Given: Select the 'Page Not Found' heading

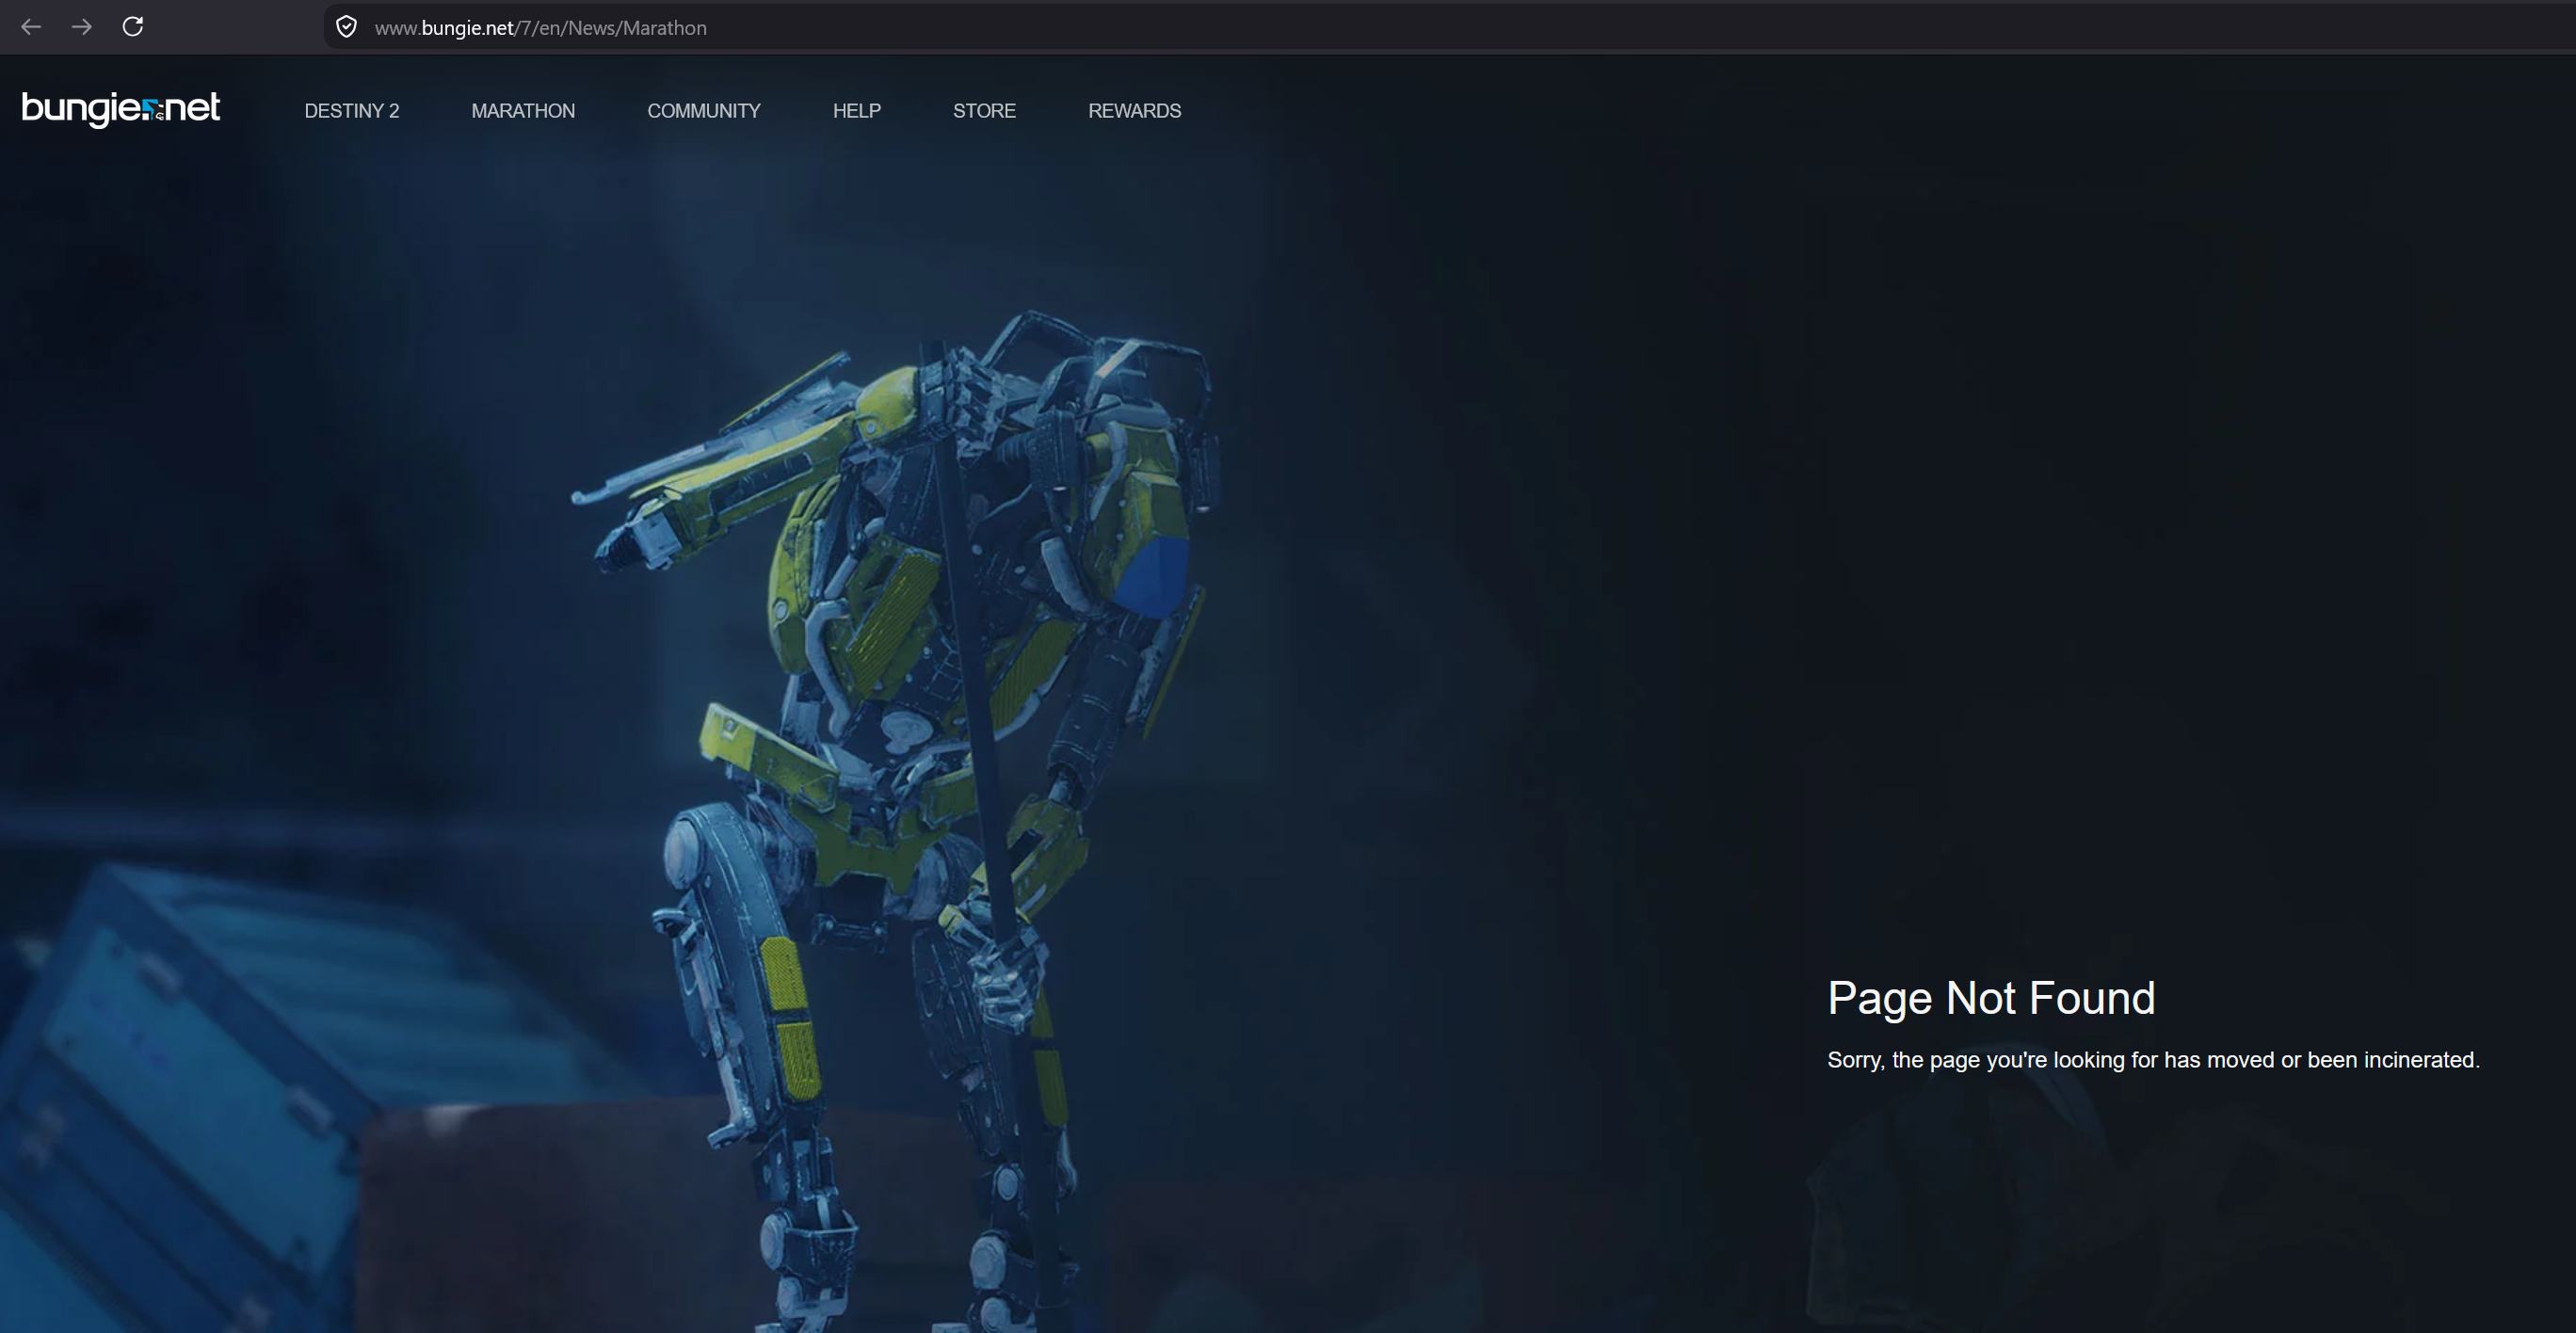Looking at the screenshot, I should tap(1991, 998).
